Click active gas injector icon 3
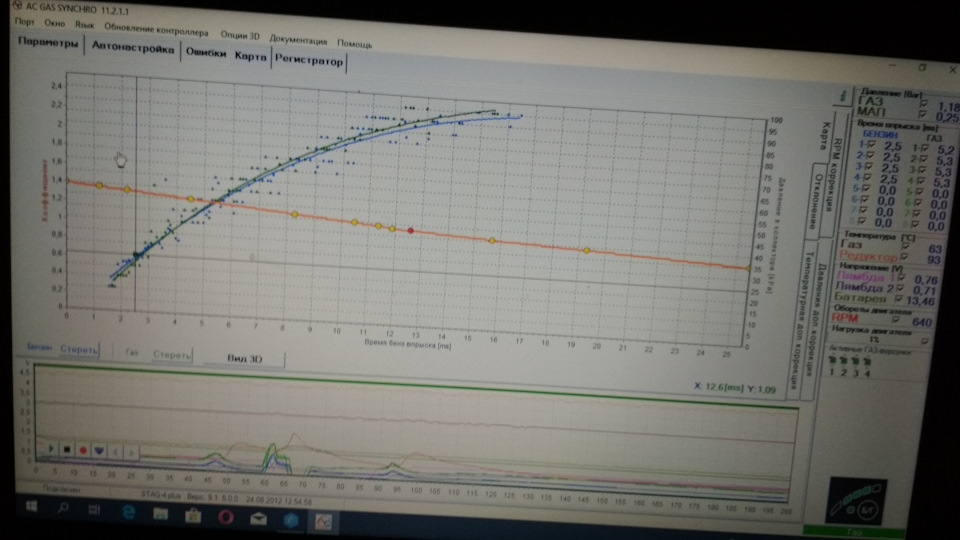The image size is (960, 540). [855, 362]
